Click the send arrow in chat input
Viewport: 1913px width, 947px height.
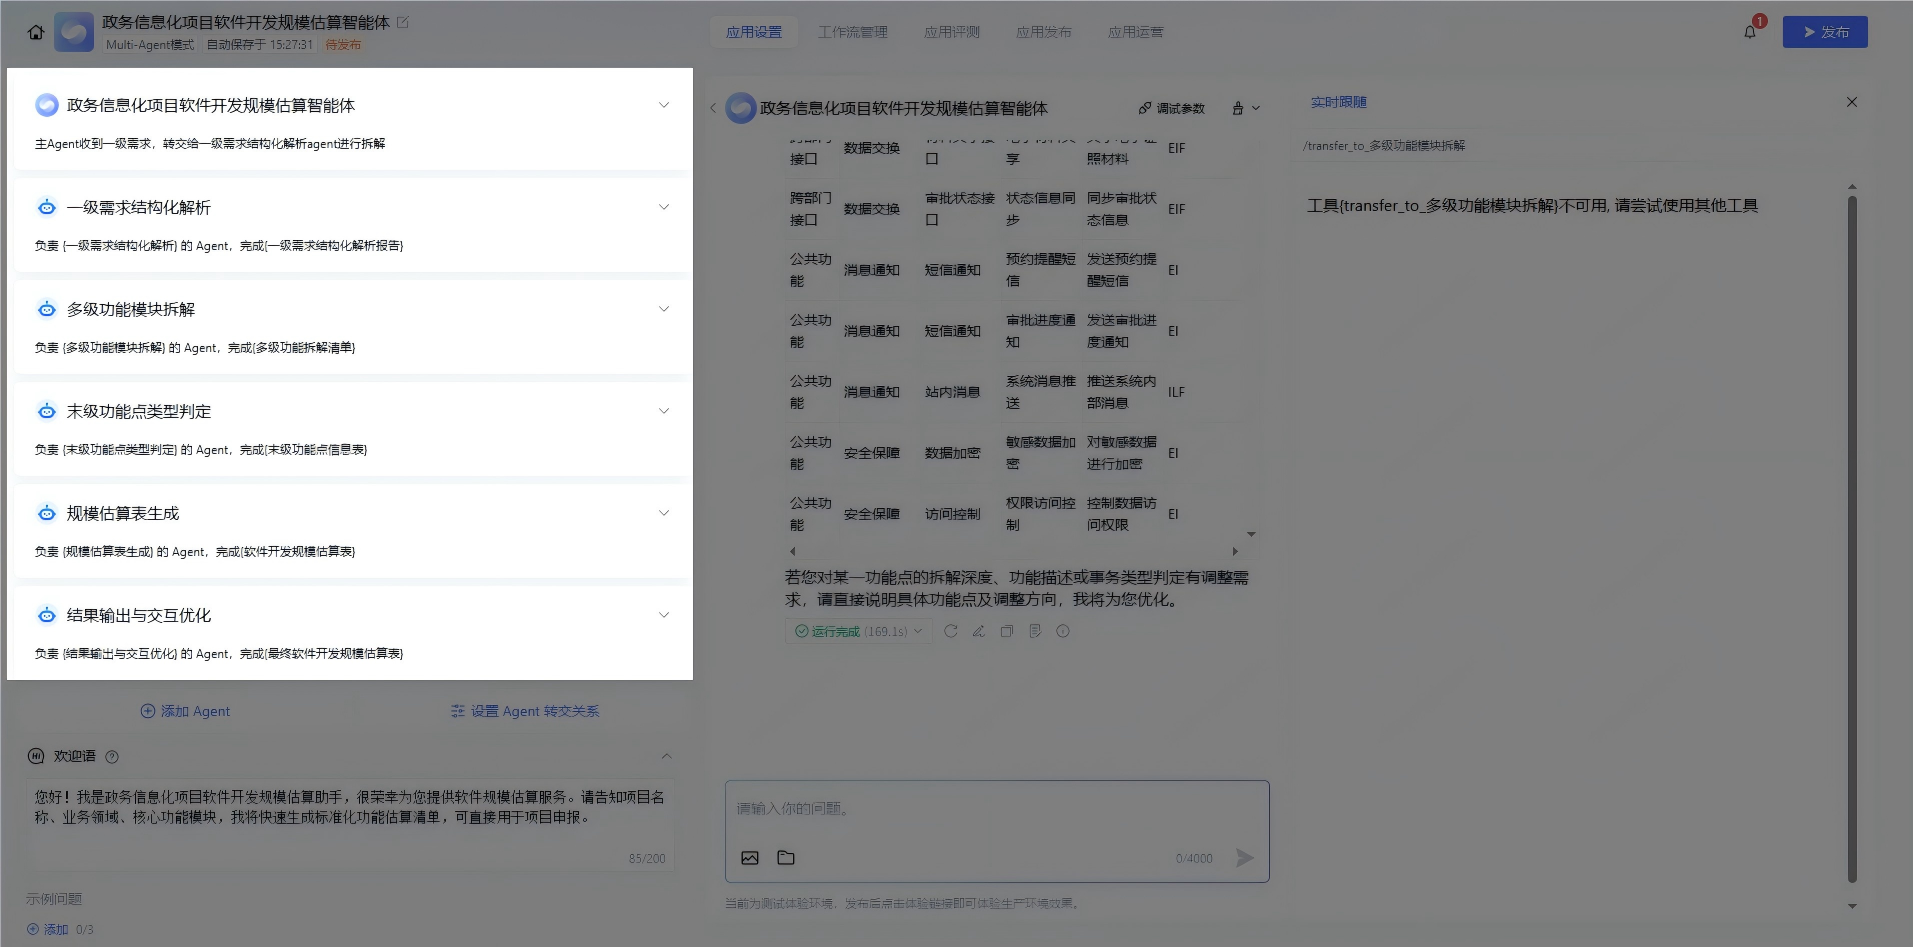(1244, 858)
